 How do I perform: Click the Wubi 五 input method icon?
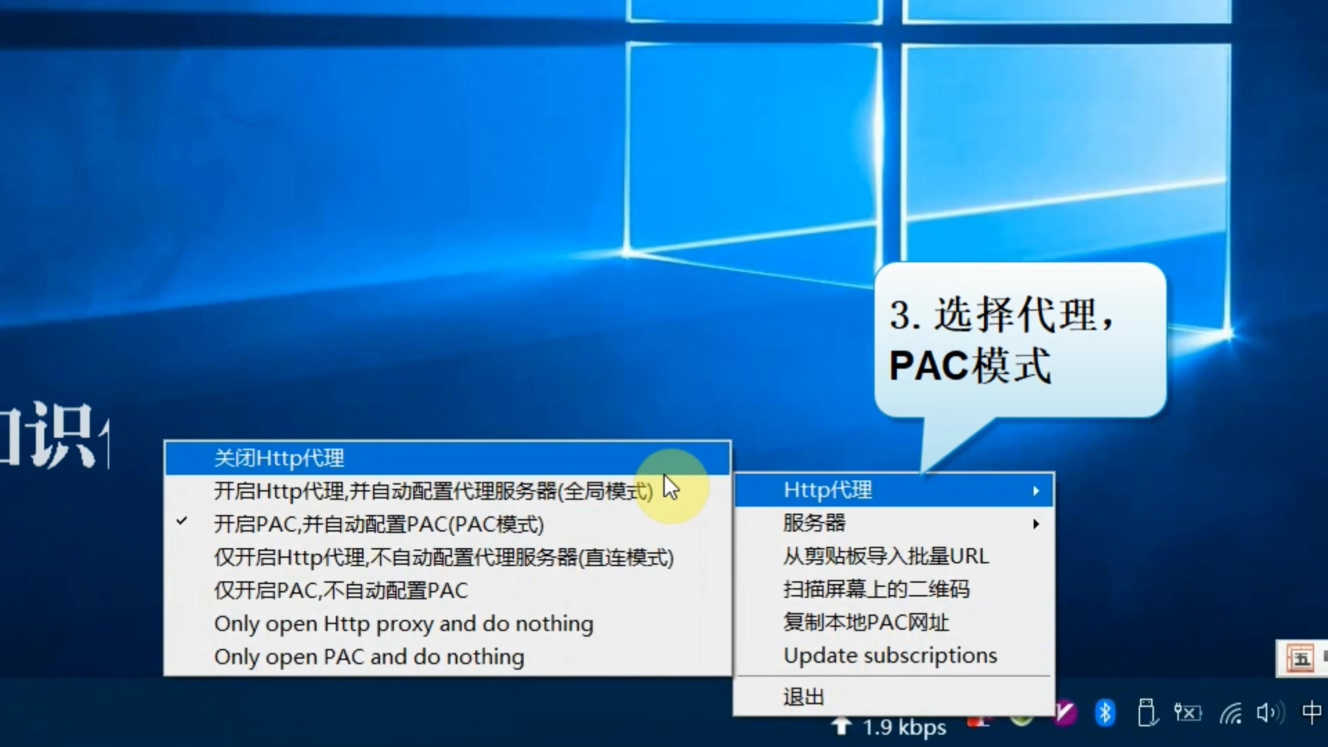pos(1300,659)
